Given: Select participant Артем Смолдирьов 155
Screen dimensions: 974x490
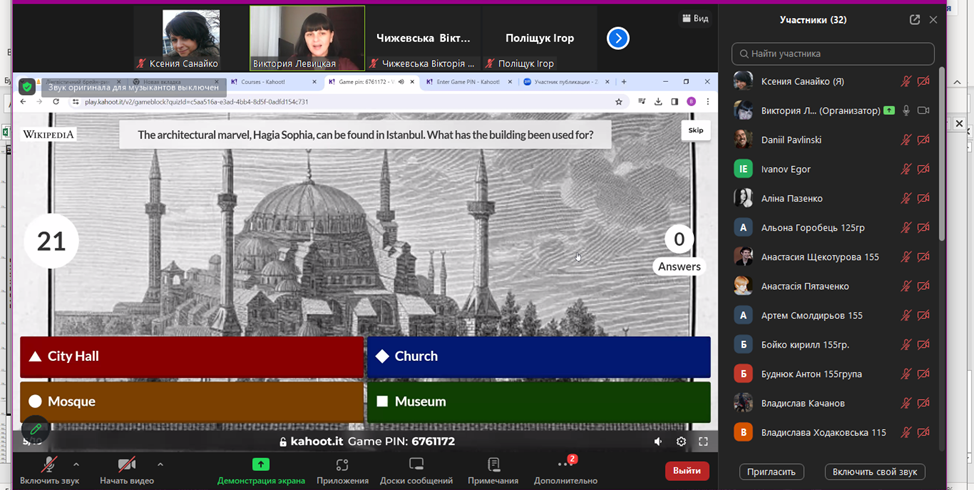Looking at the screenshot, I should pos(811,315).
